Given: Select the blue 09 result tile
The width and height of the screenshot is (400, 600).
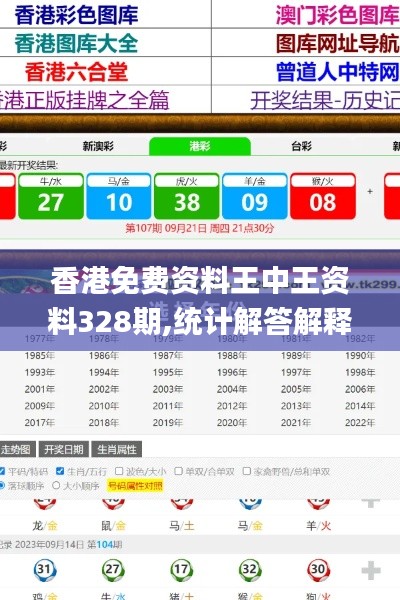Looking at the screenshot, I should pyautogui.click(x=255, y=196).
